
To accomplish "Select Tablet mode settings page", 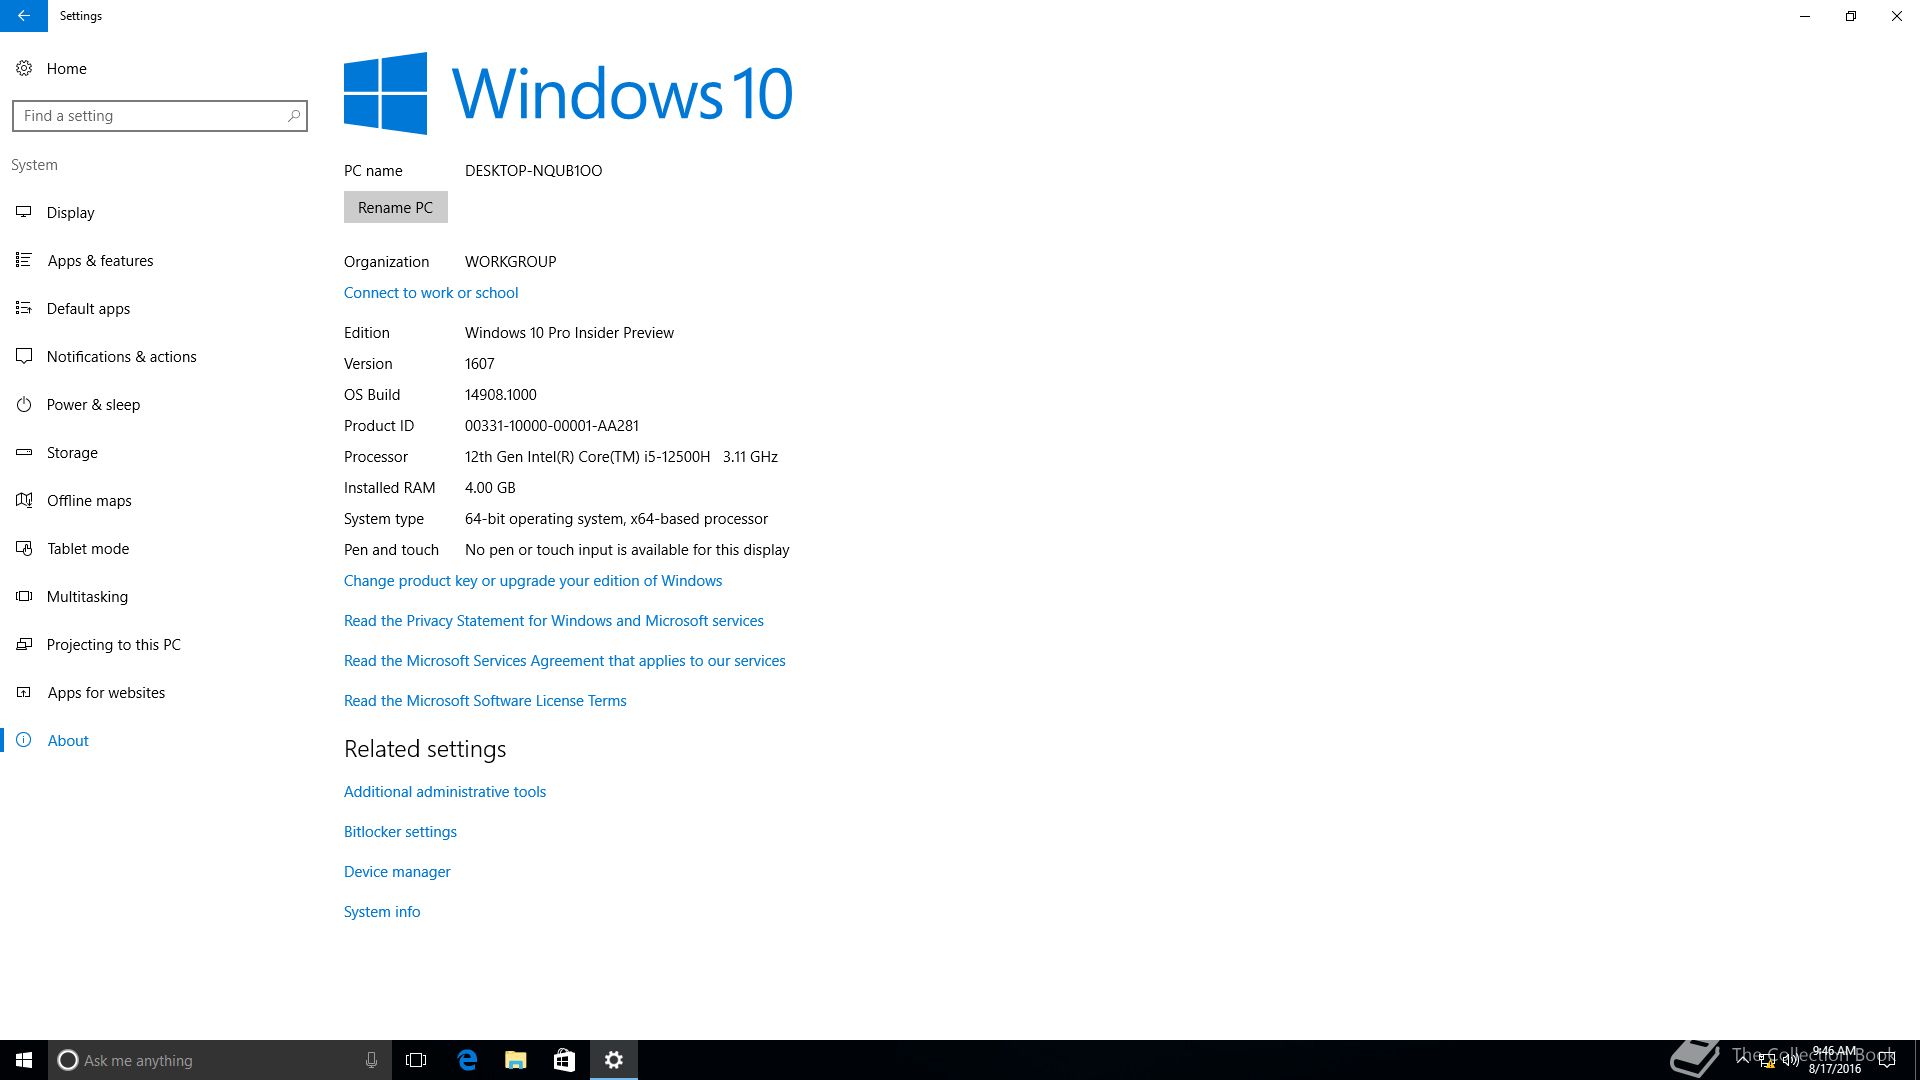I will pyautogui.click(x=88, y=549).
